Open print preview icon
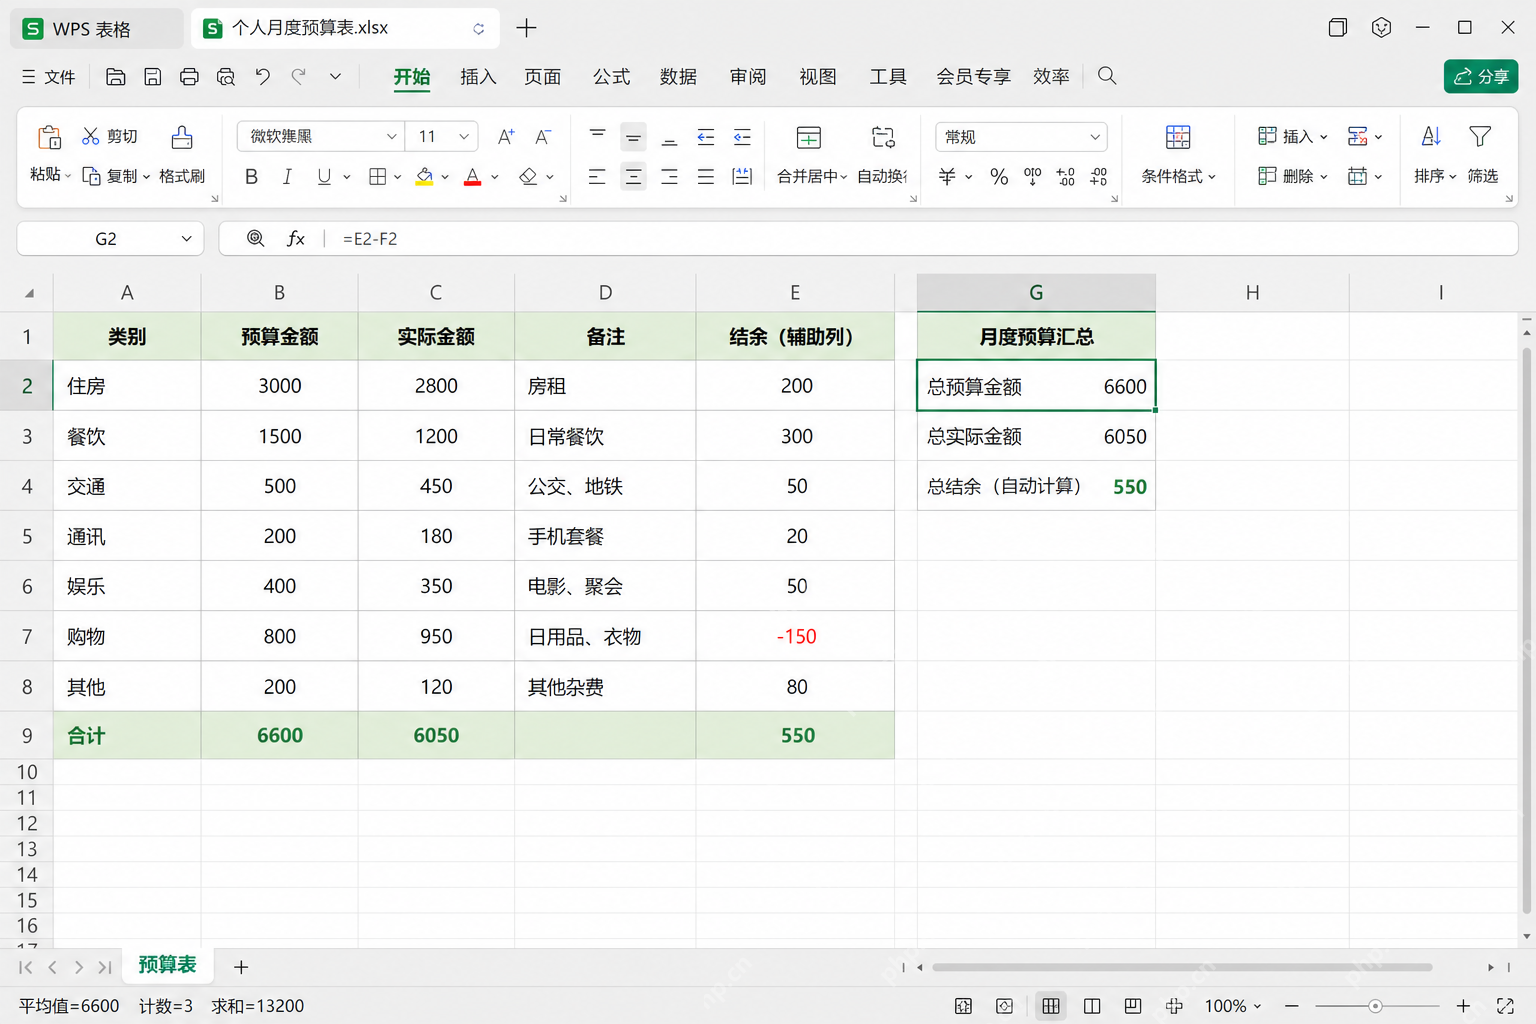Screen dimensions: 1536x1024 click(x=226, y=77)
